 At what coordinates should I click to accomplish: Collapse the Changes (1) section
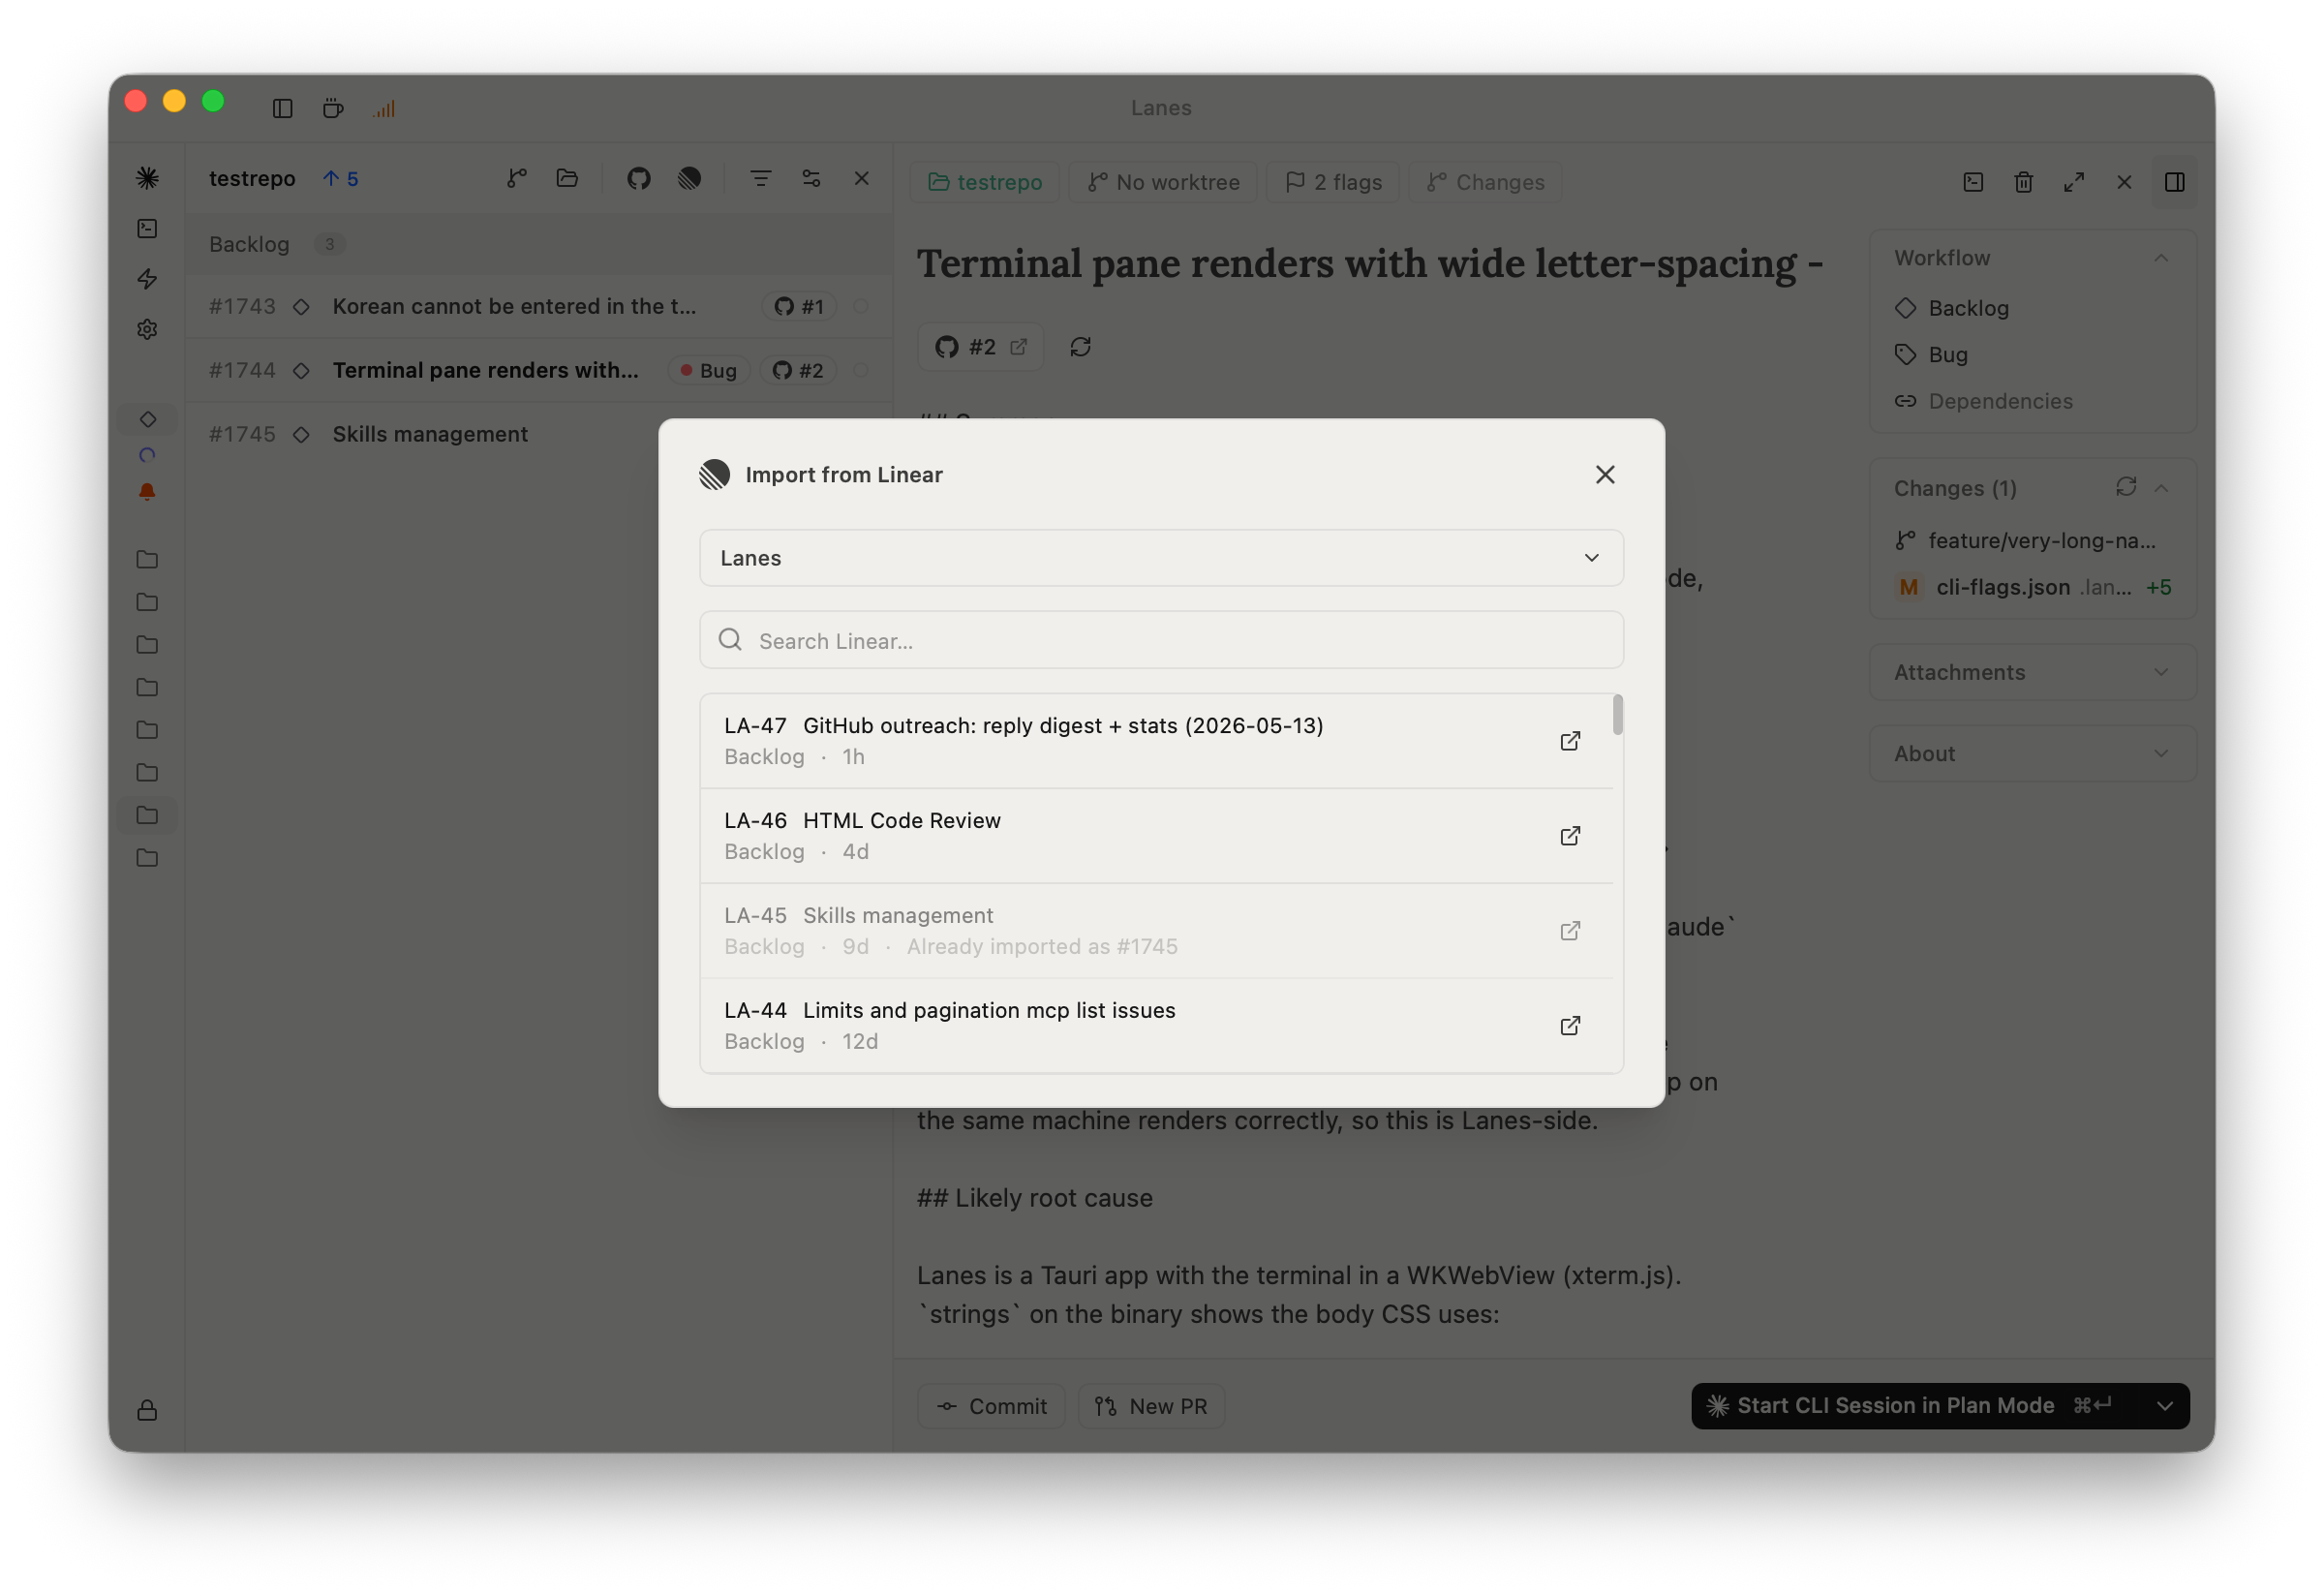click(x=2160, y=488)
